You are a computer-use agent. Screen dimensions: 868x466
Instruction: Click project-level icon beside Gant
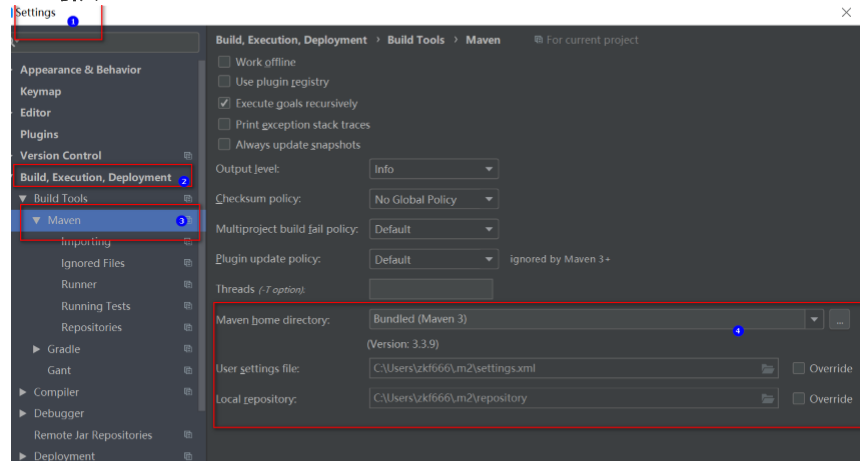[188, 370]
